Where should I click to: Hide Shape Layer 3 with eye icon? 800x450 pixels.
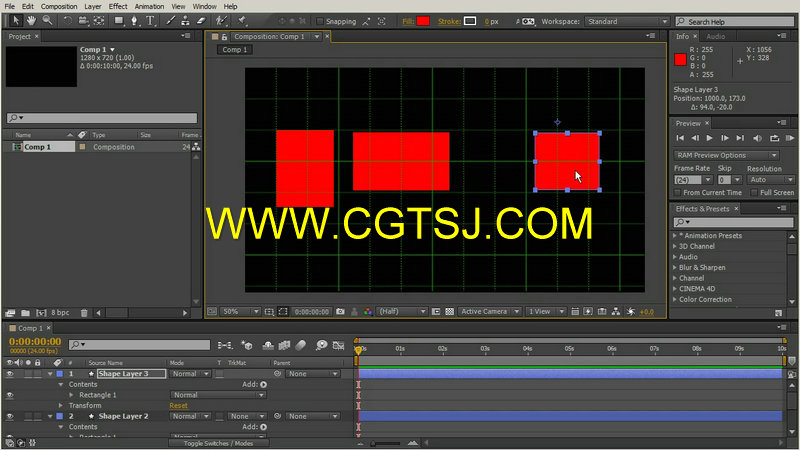coord(10,373)
